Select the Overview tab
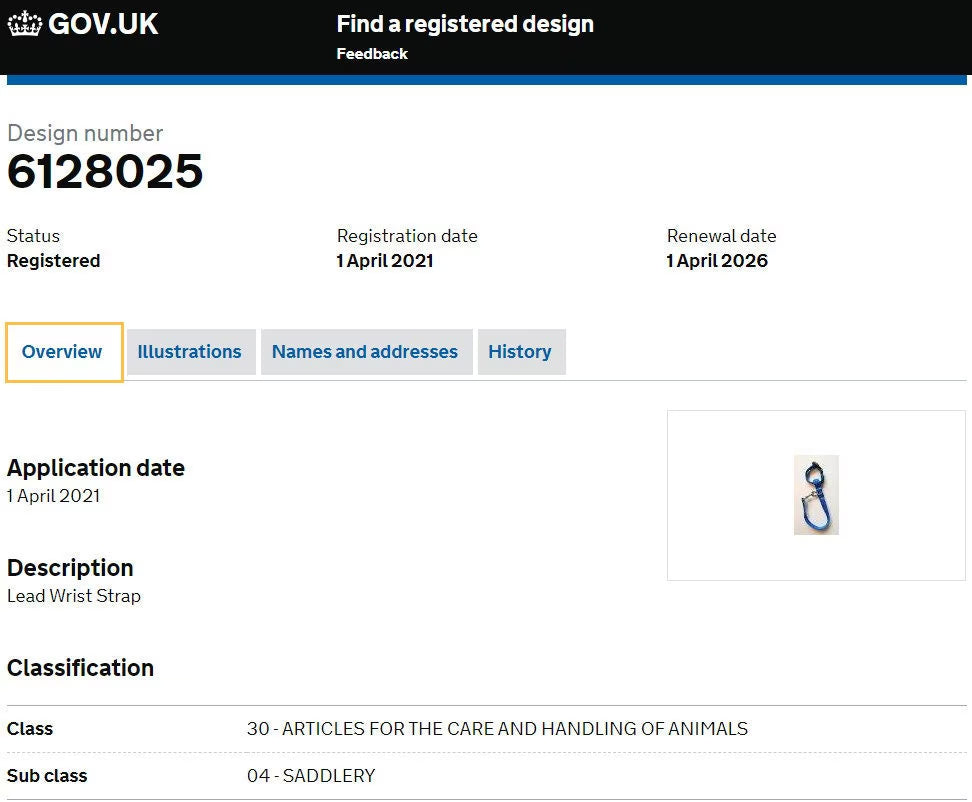The height and width of the screenshot is (802, 972). [62, 352]
